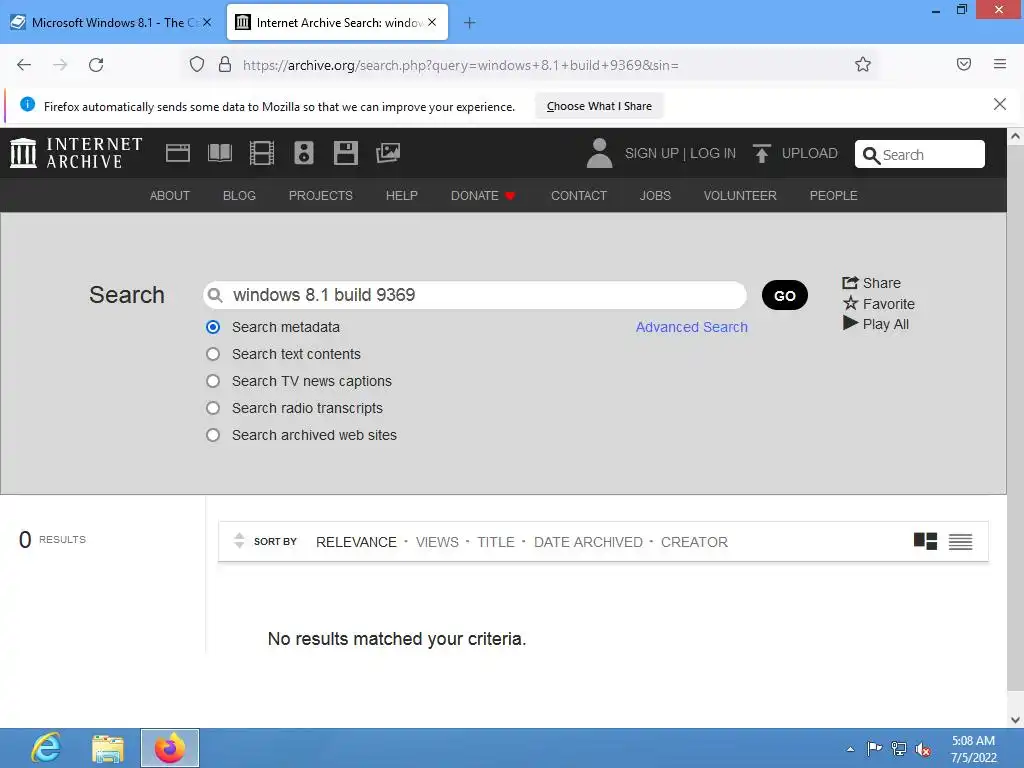1024x768 pixels.
Task: Sort results by RELEVANCE
Action: coord(356,542)
